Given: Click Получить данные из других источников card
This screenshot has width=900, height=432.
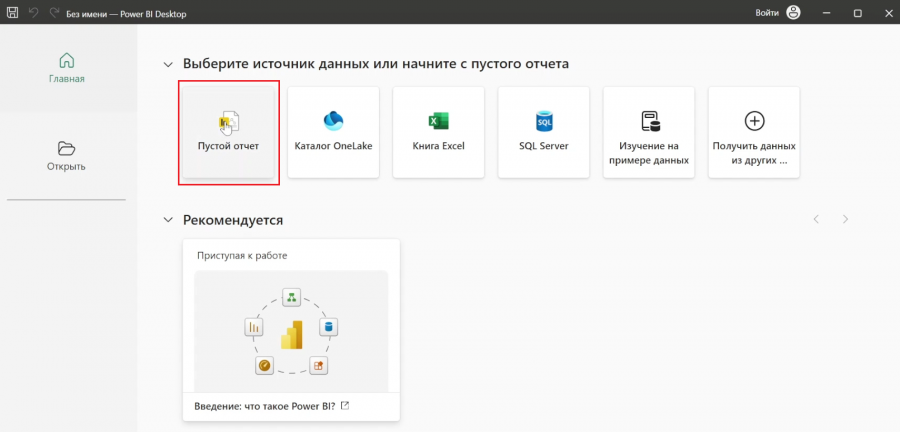Looking at the screenshot, I should (754, 133).
